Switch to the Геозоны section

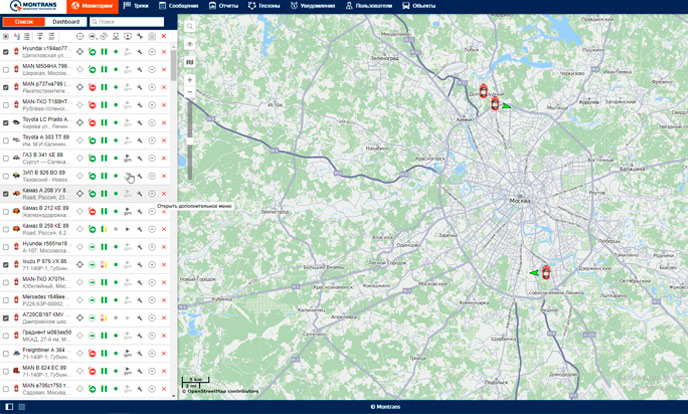point(264,6)
